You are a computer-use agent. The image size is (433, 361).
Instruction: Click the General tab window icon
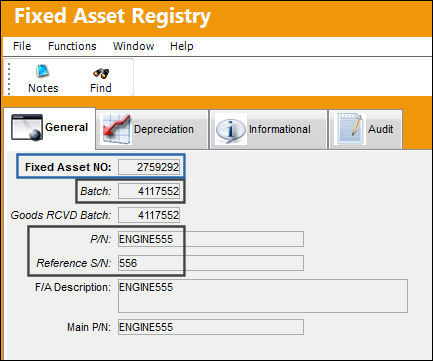(x=27, y=127)
